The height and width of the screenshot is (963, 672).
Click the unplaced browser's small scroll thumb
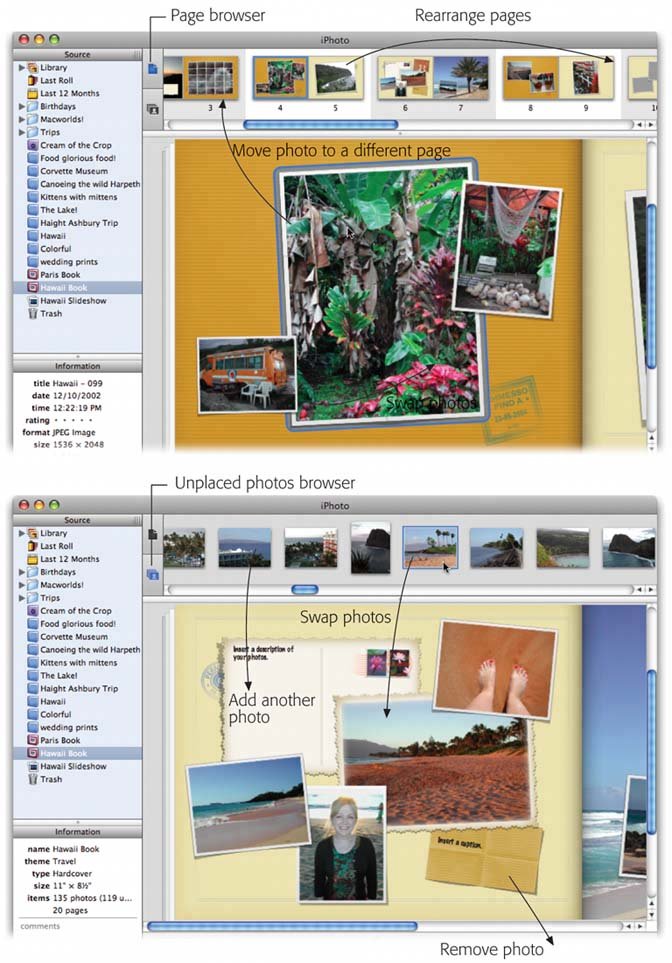tap(305, 590)
